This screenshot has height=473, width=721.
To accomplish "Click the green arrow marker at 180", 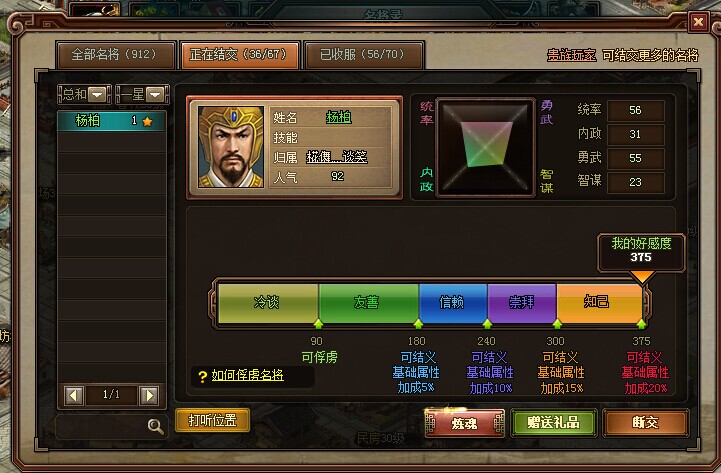I will [x=418, y=324].
